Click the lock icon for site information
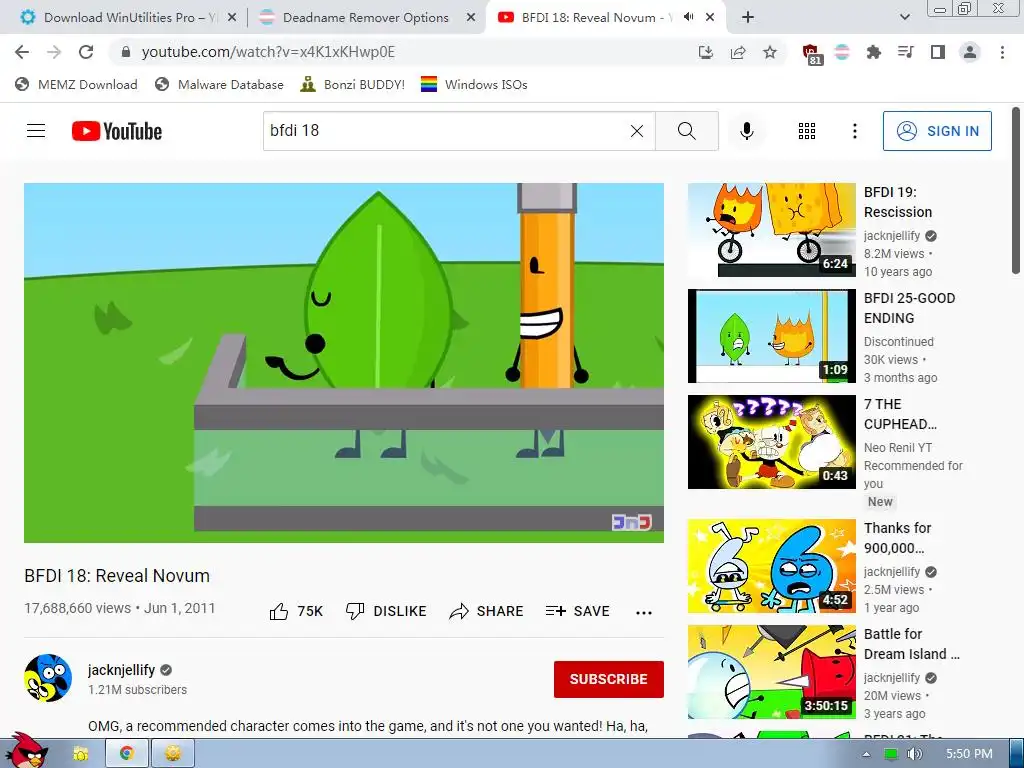1024x768 pixels. point(126,52)
